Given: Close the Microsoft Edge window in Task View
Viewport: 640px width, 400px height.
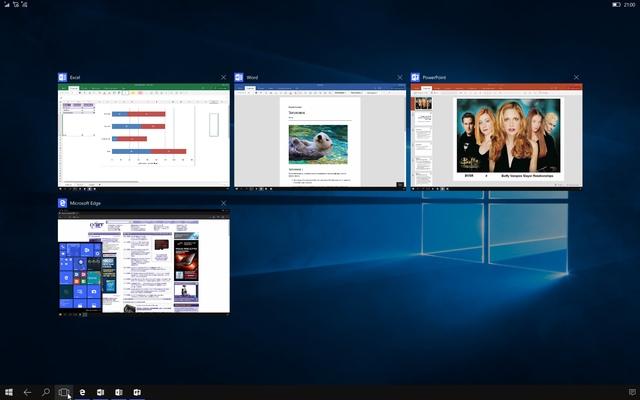Looking at the screenshot, I should pyautogui.click(x=223, y=203).
